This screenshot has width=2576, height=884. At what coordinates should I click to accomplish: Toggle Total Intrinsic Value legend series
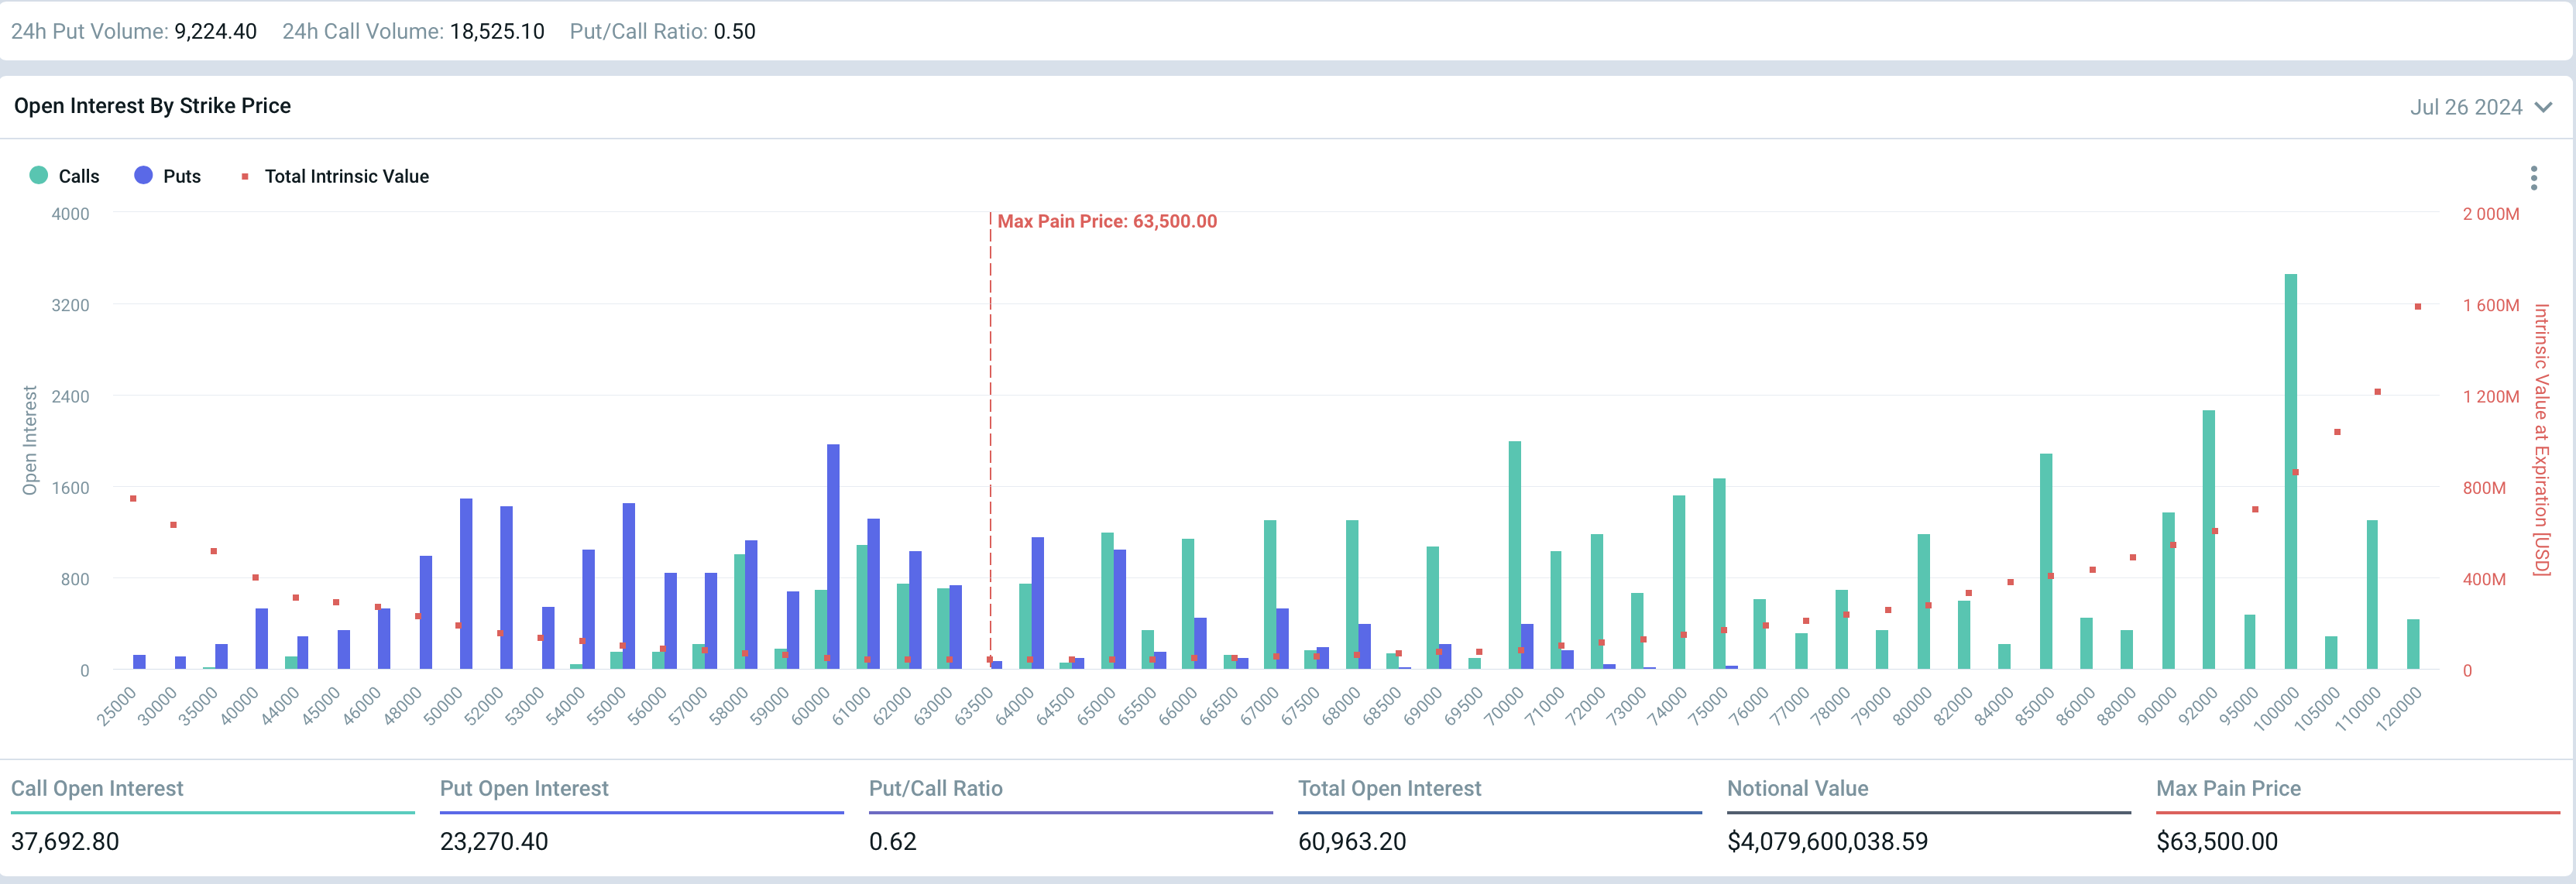tap(346, 176)
